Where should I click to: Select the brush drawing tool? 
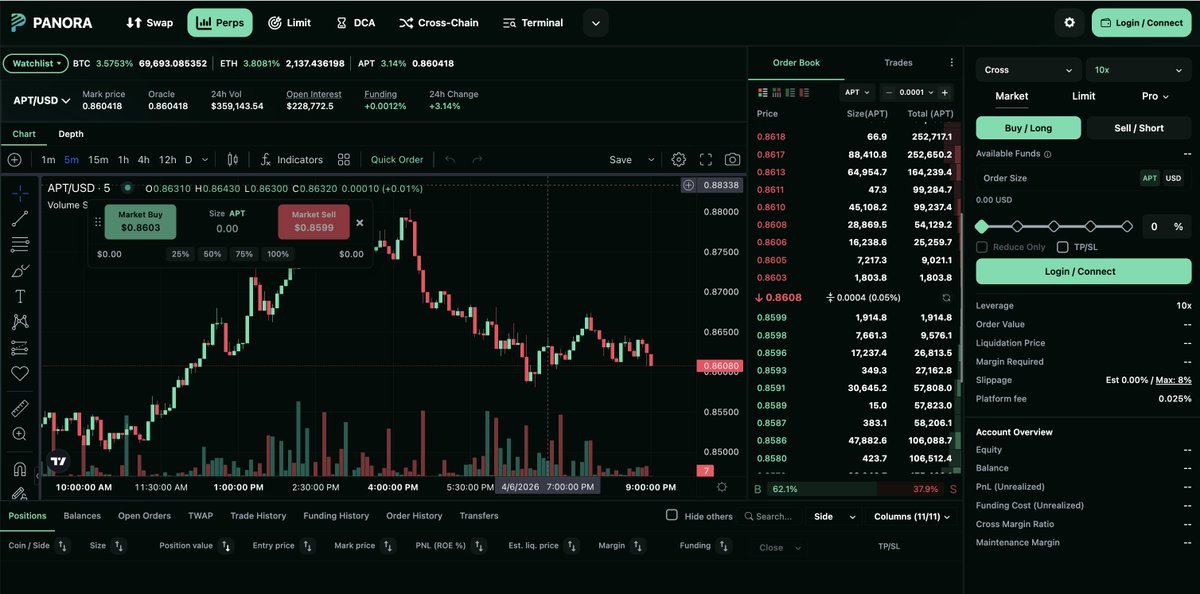19,270
